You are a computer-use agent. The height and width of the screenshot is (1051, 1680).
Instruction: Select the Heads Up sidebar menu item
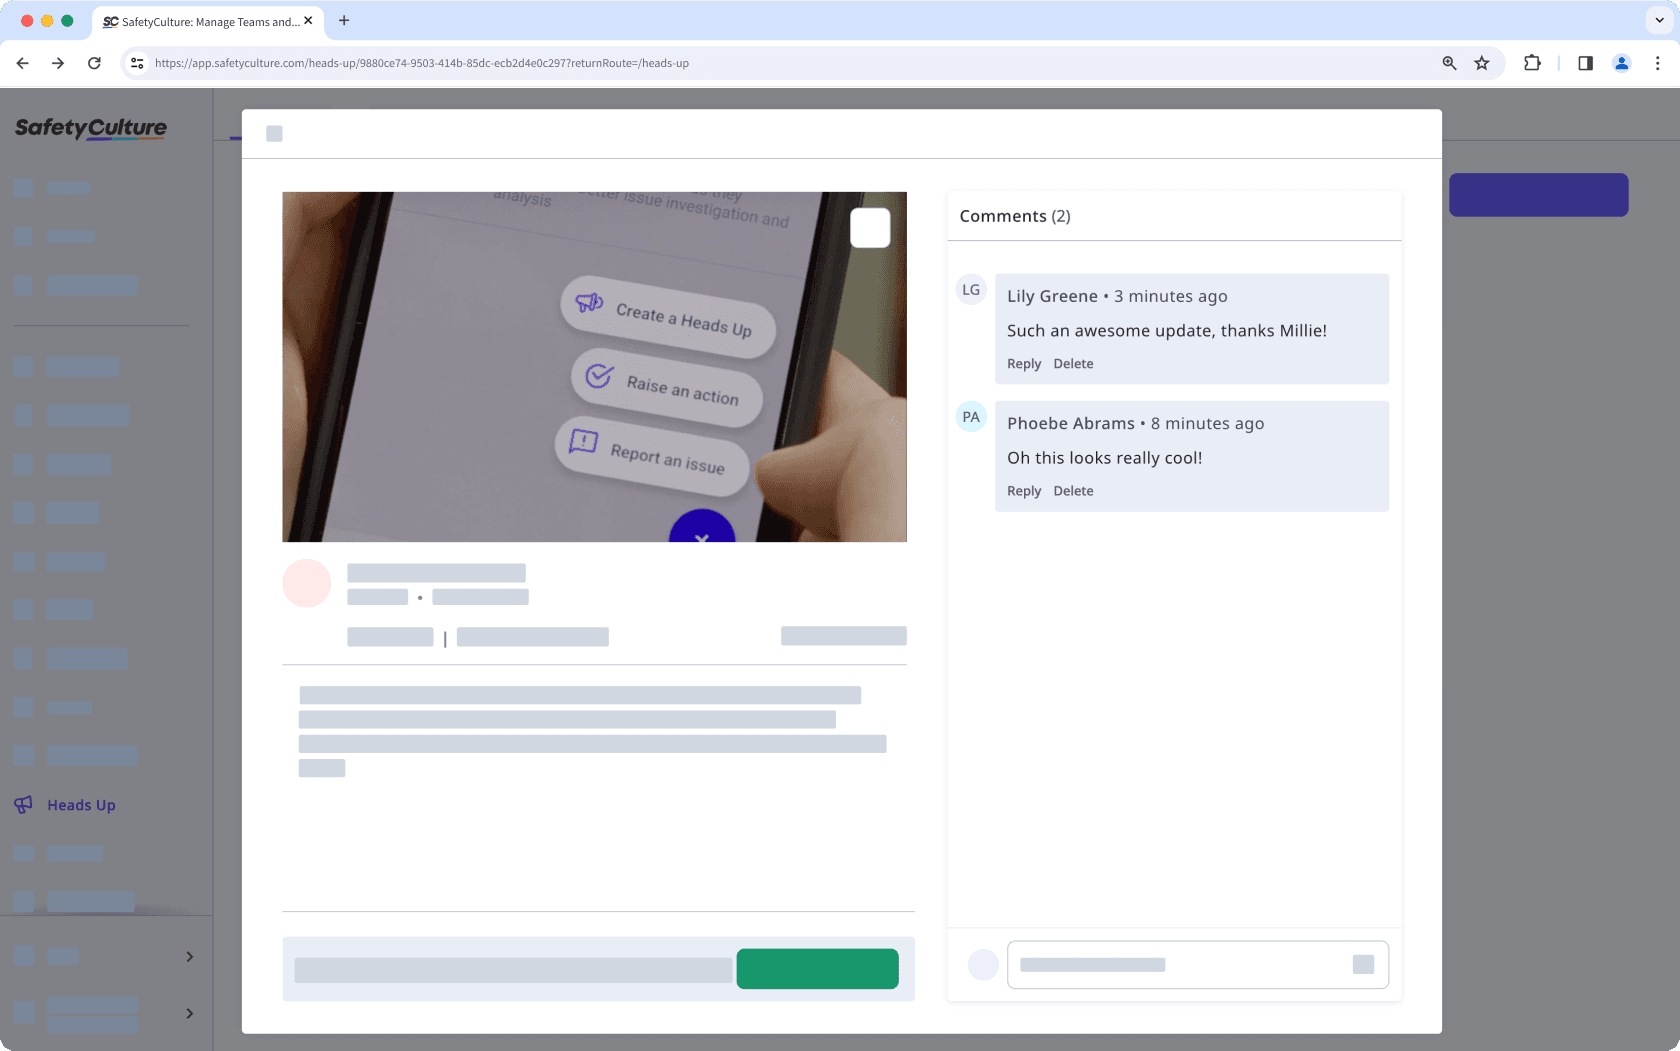(81, 805)
